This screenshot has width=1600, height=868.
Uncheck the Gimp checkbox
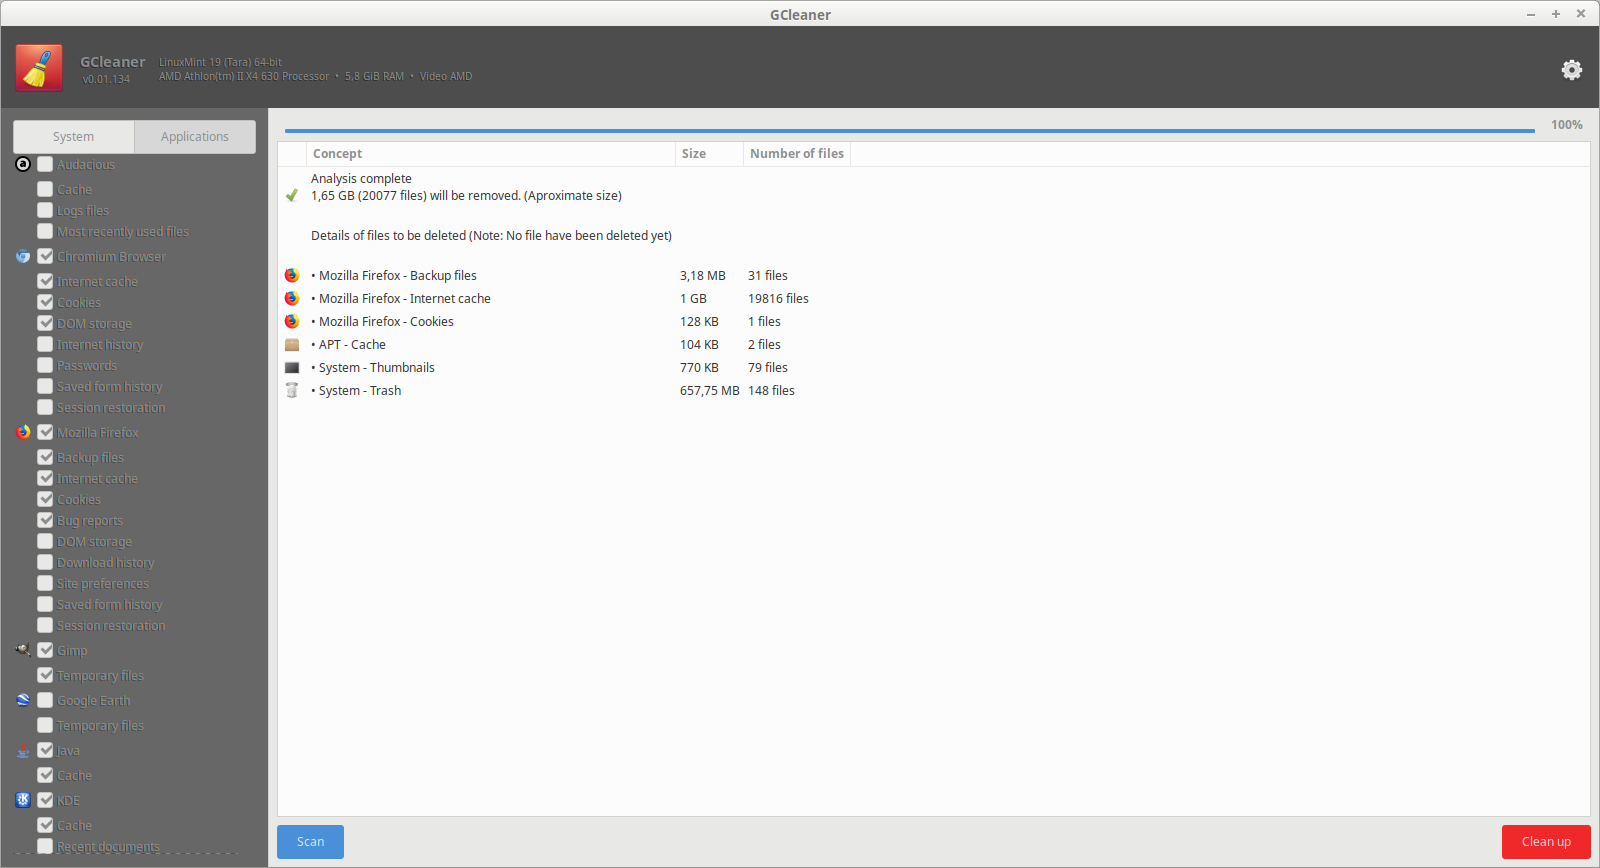(45, 650)
